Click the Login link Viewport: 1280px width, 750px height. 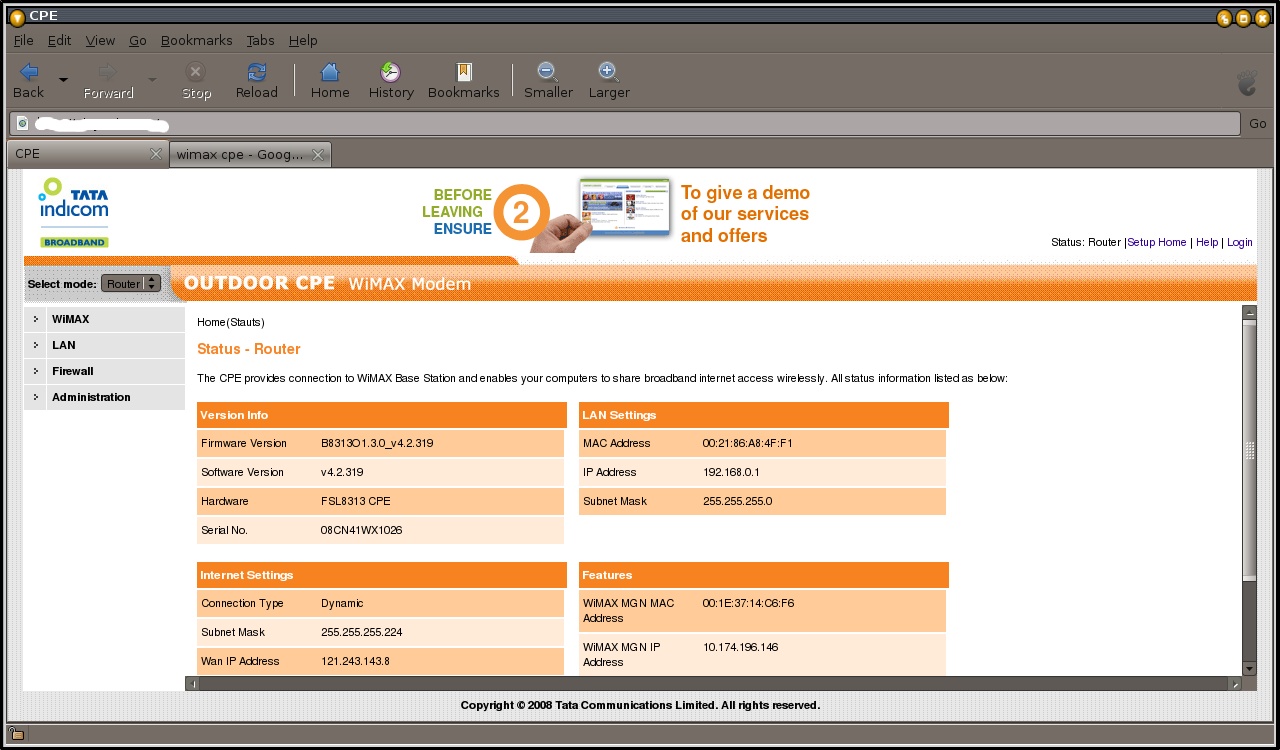1240,242
